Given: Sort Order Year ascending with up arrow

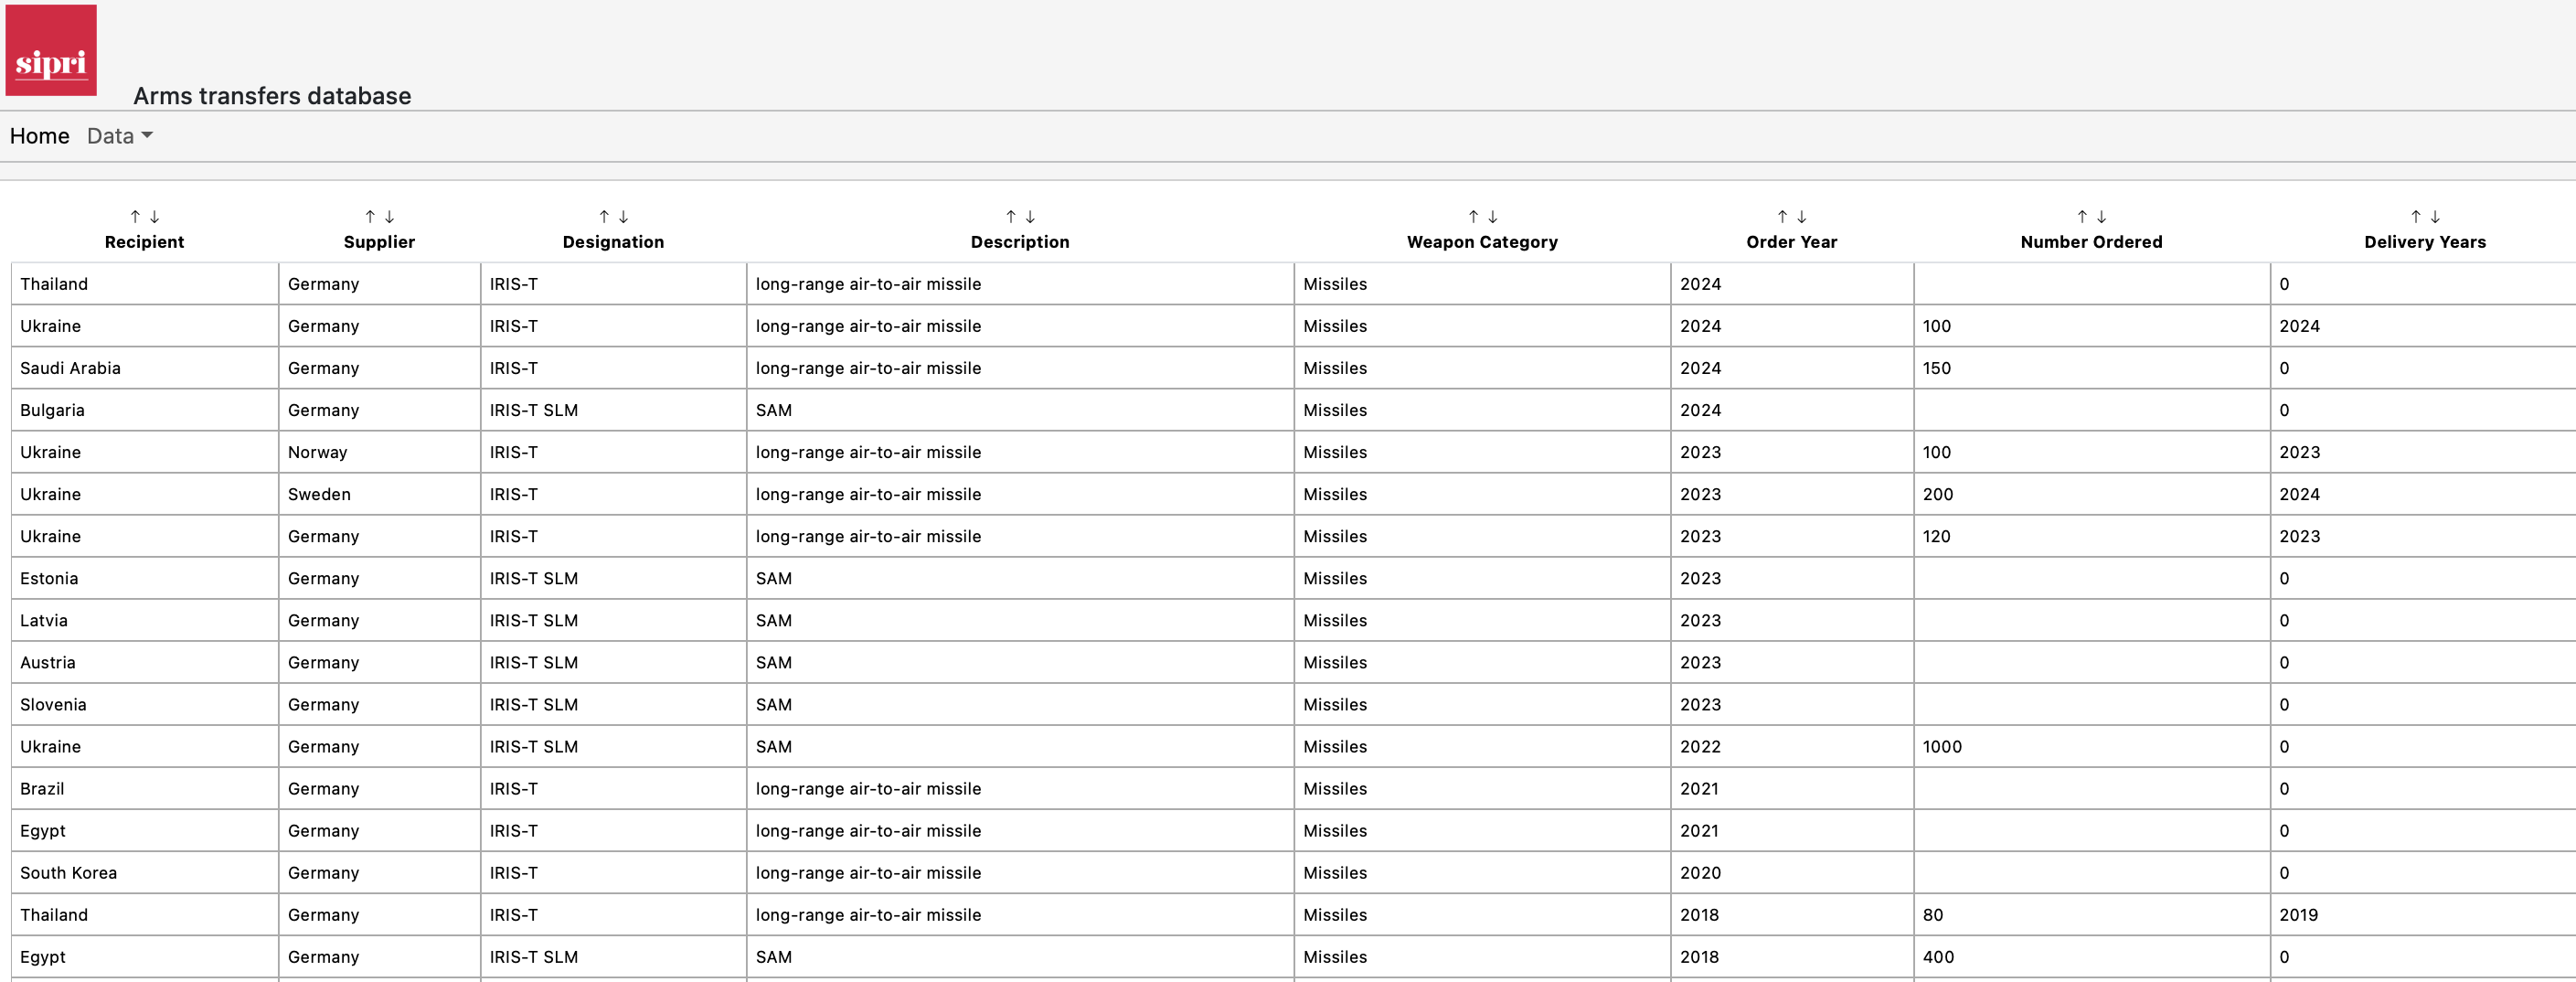Looking at the screenshot, I should pos(1782,216).
